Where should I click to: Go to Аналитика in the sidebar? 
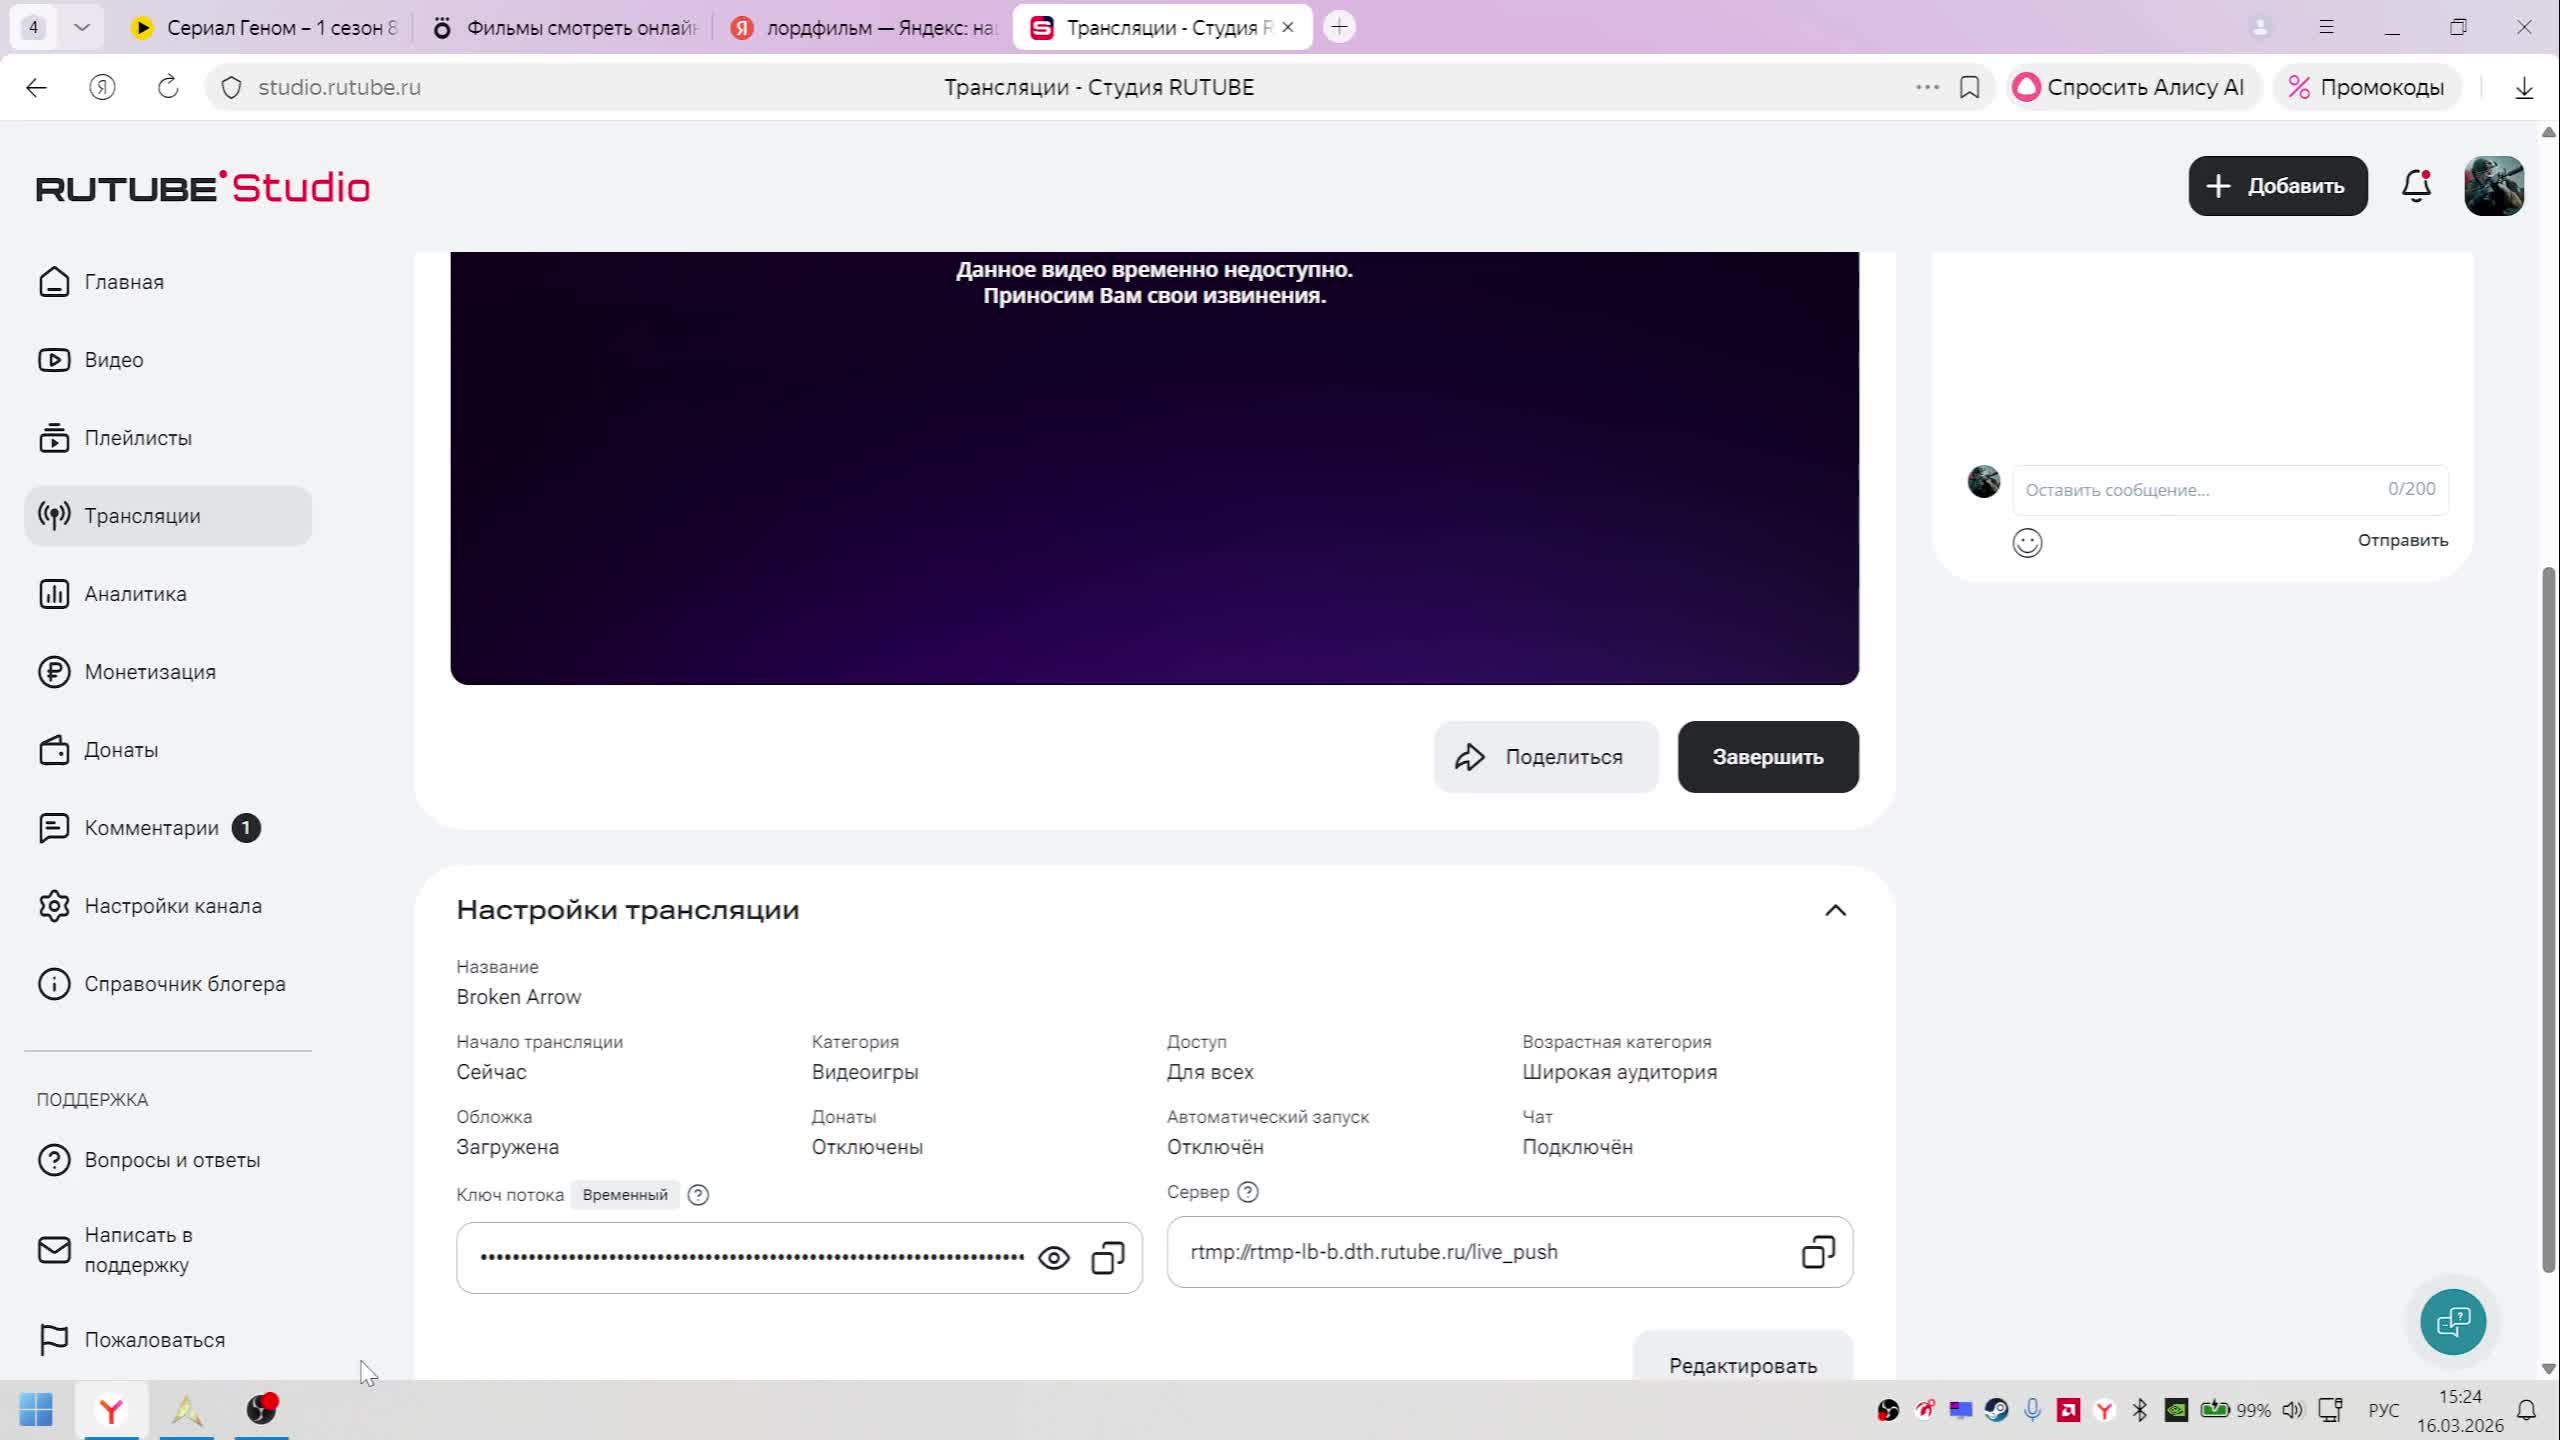pyautogui.click(x=135, y=594)
